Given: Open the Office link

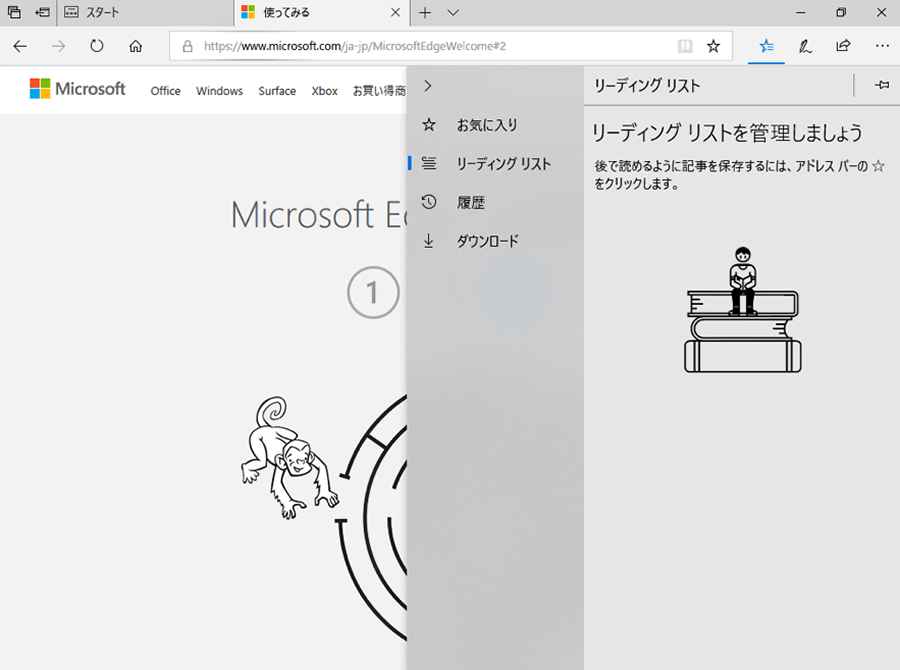Looking at the screenshot, I should [165, 91].
